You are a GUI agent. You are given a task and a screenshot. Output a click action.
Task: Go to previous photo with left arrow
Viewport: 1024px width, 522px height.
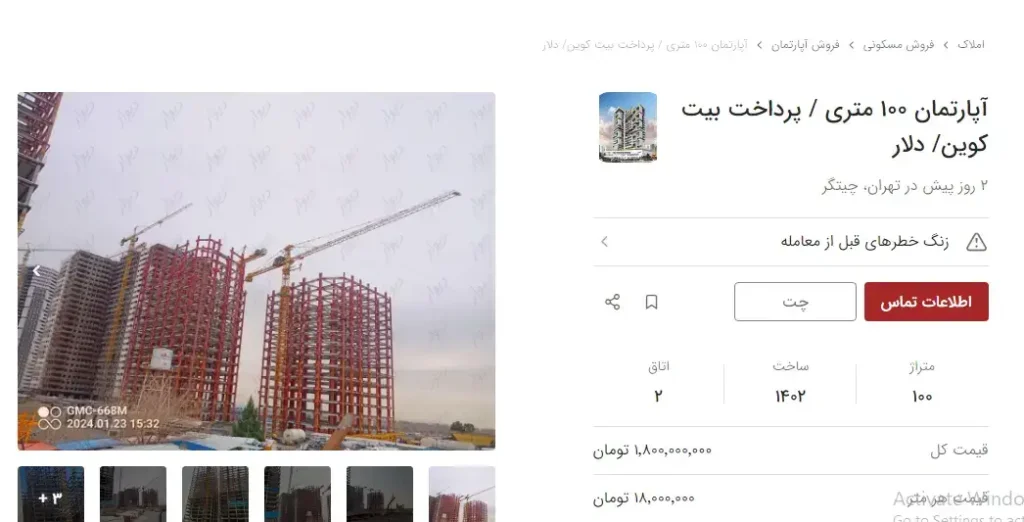(x=37, y=270)
